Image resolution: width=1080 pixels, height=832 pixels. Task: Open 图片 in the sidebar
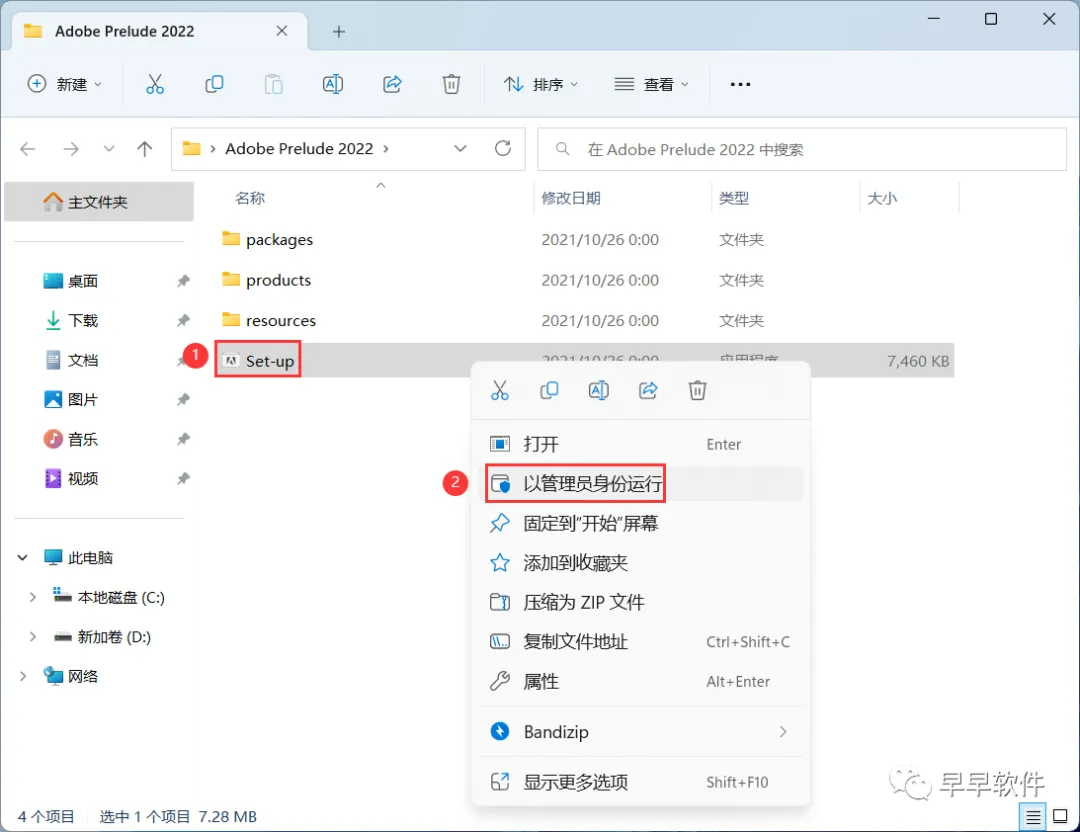[83, 399]
